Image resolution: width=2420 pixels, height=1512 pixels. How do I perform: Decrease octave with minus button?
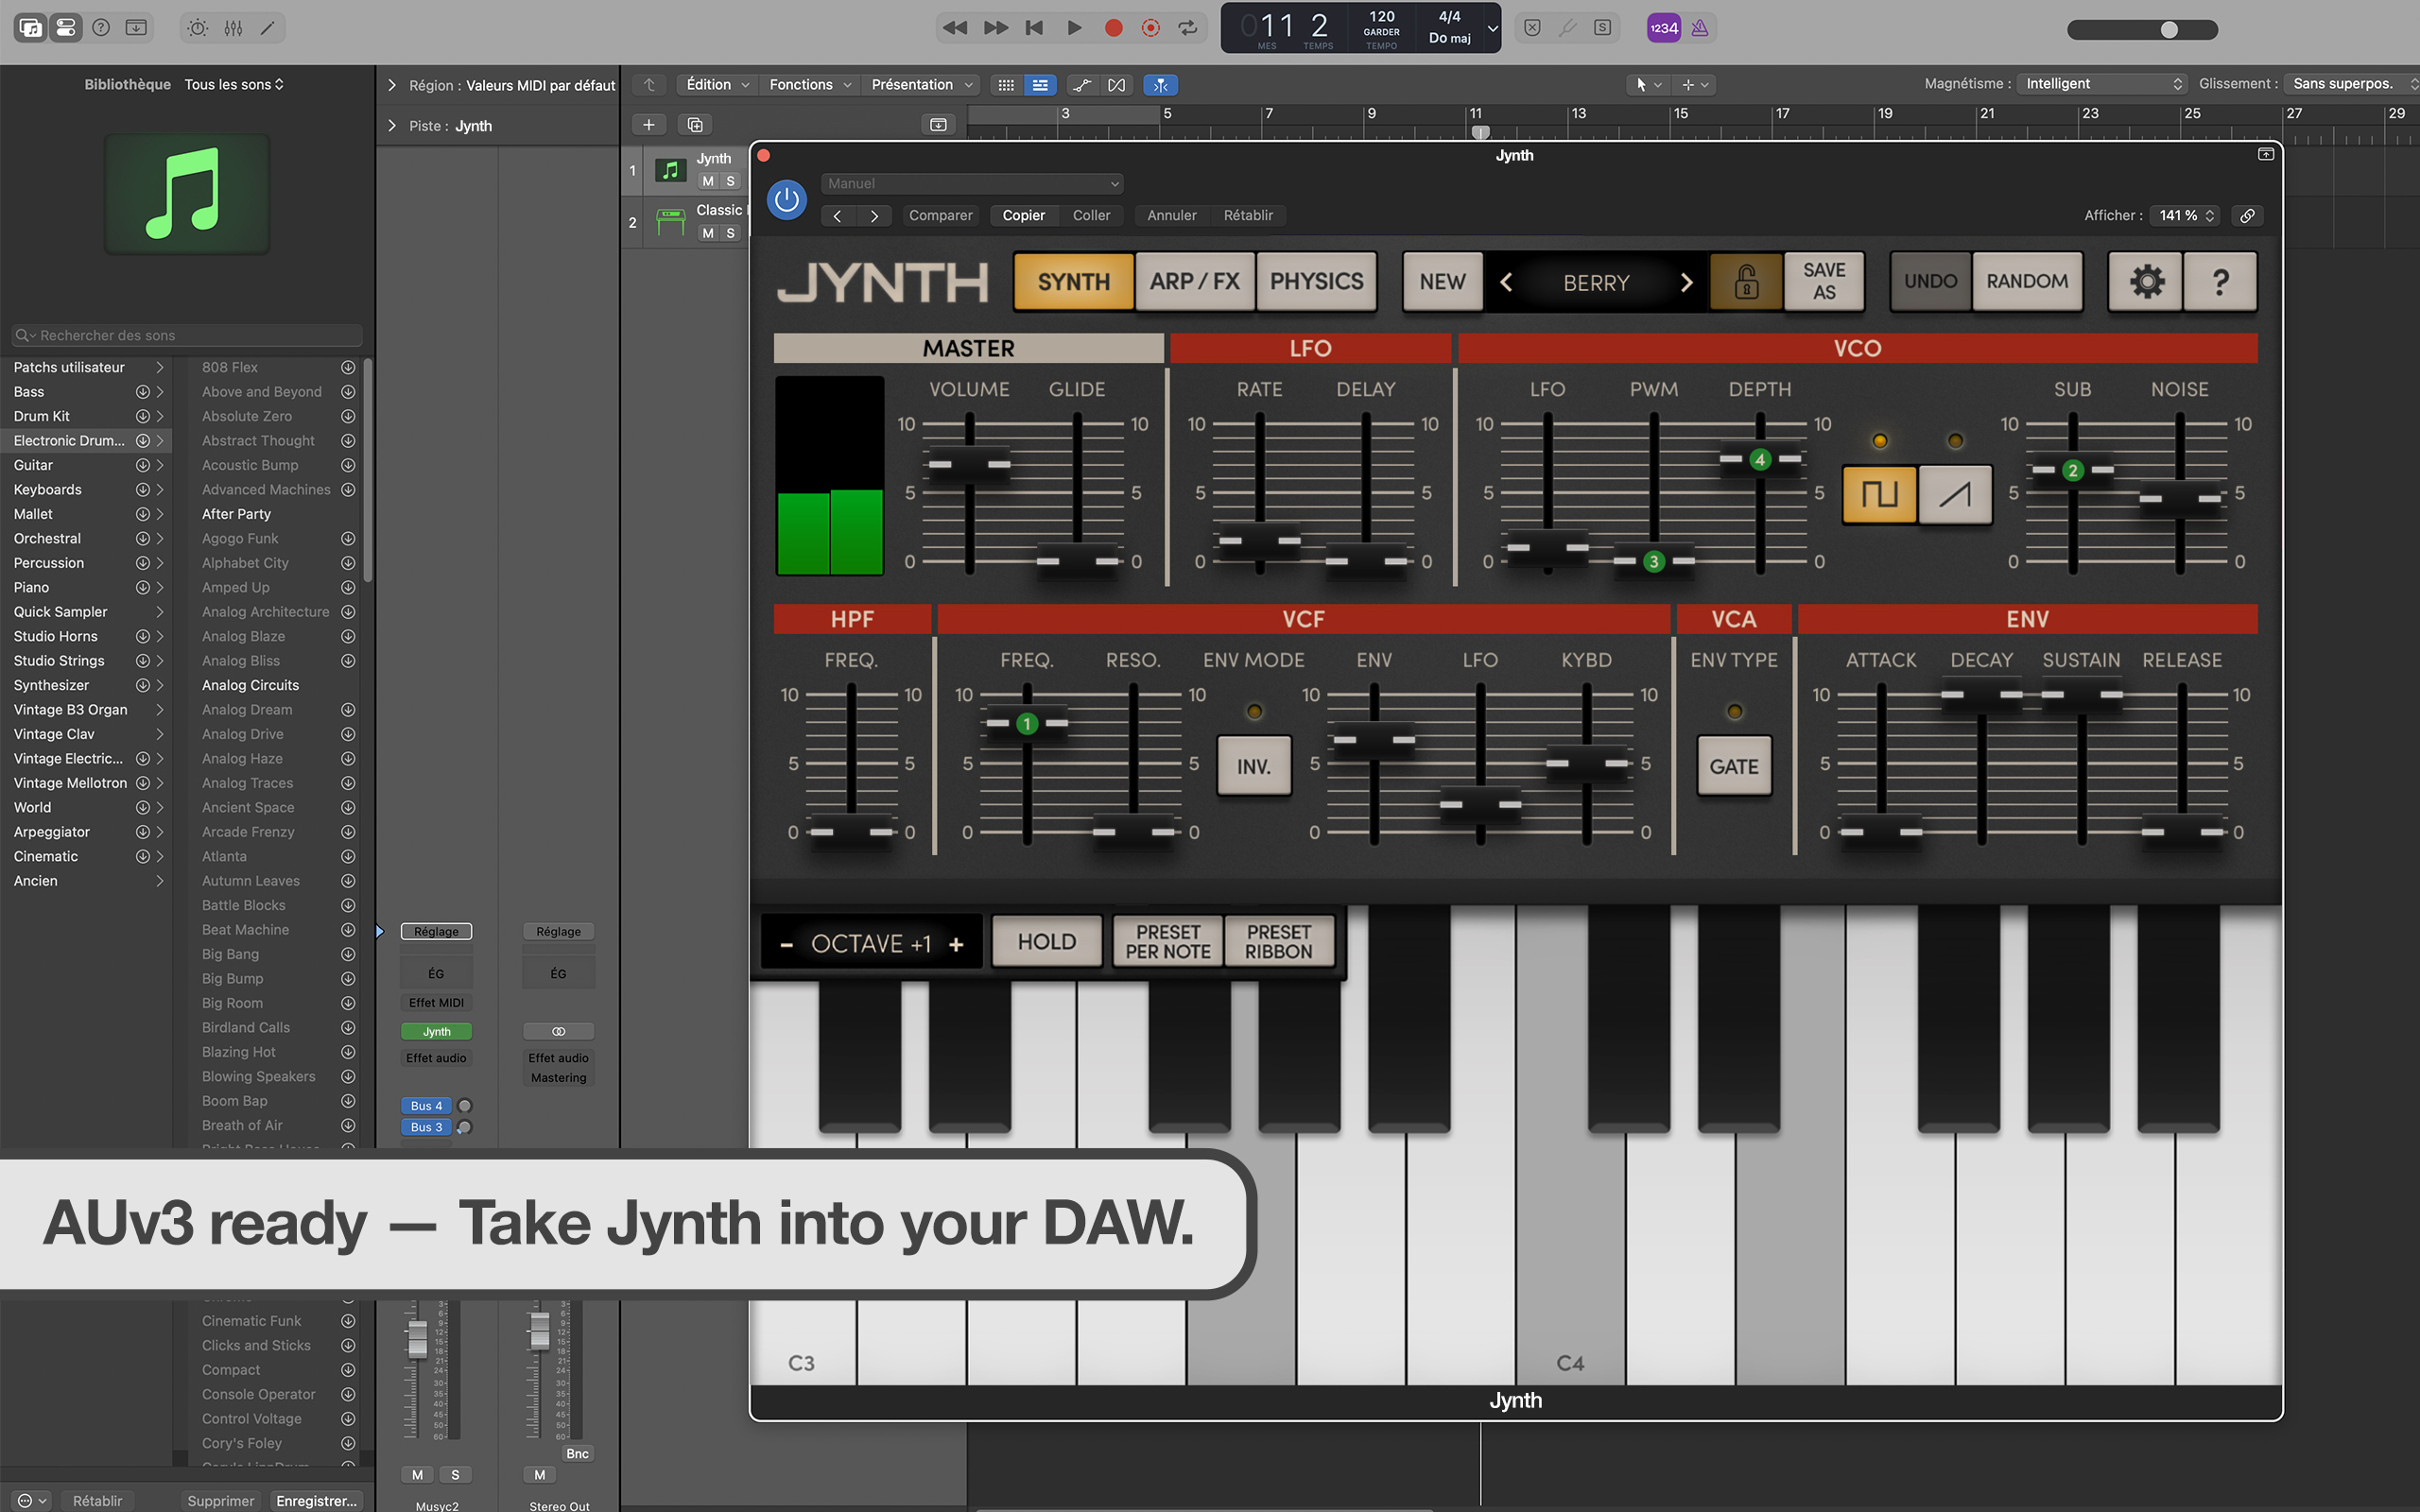[787, 944]
